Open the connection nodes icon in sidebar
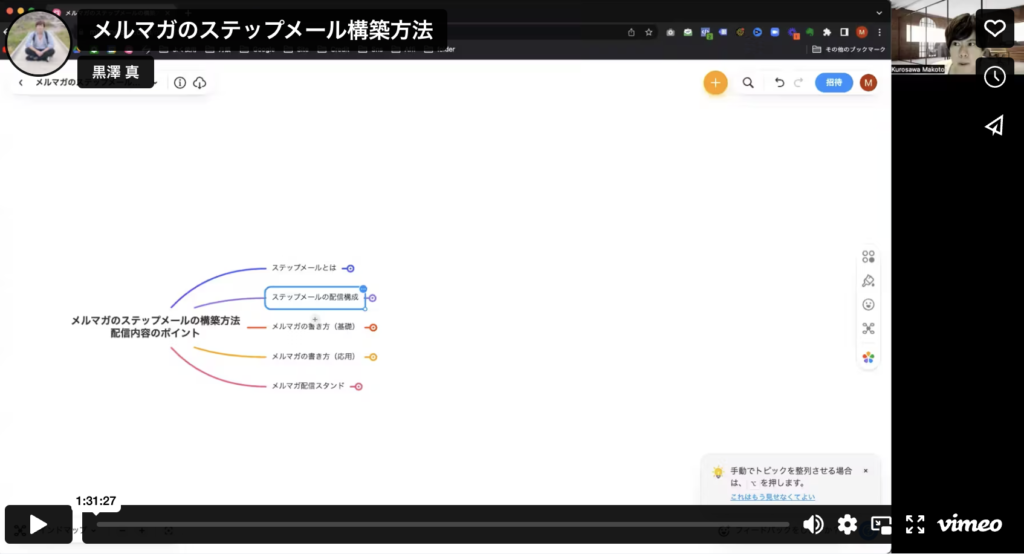Screen dimensions: 1024x554 tap(869, 329)
